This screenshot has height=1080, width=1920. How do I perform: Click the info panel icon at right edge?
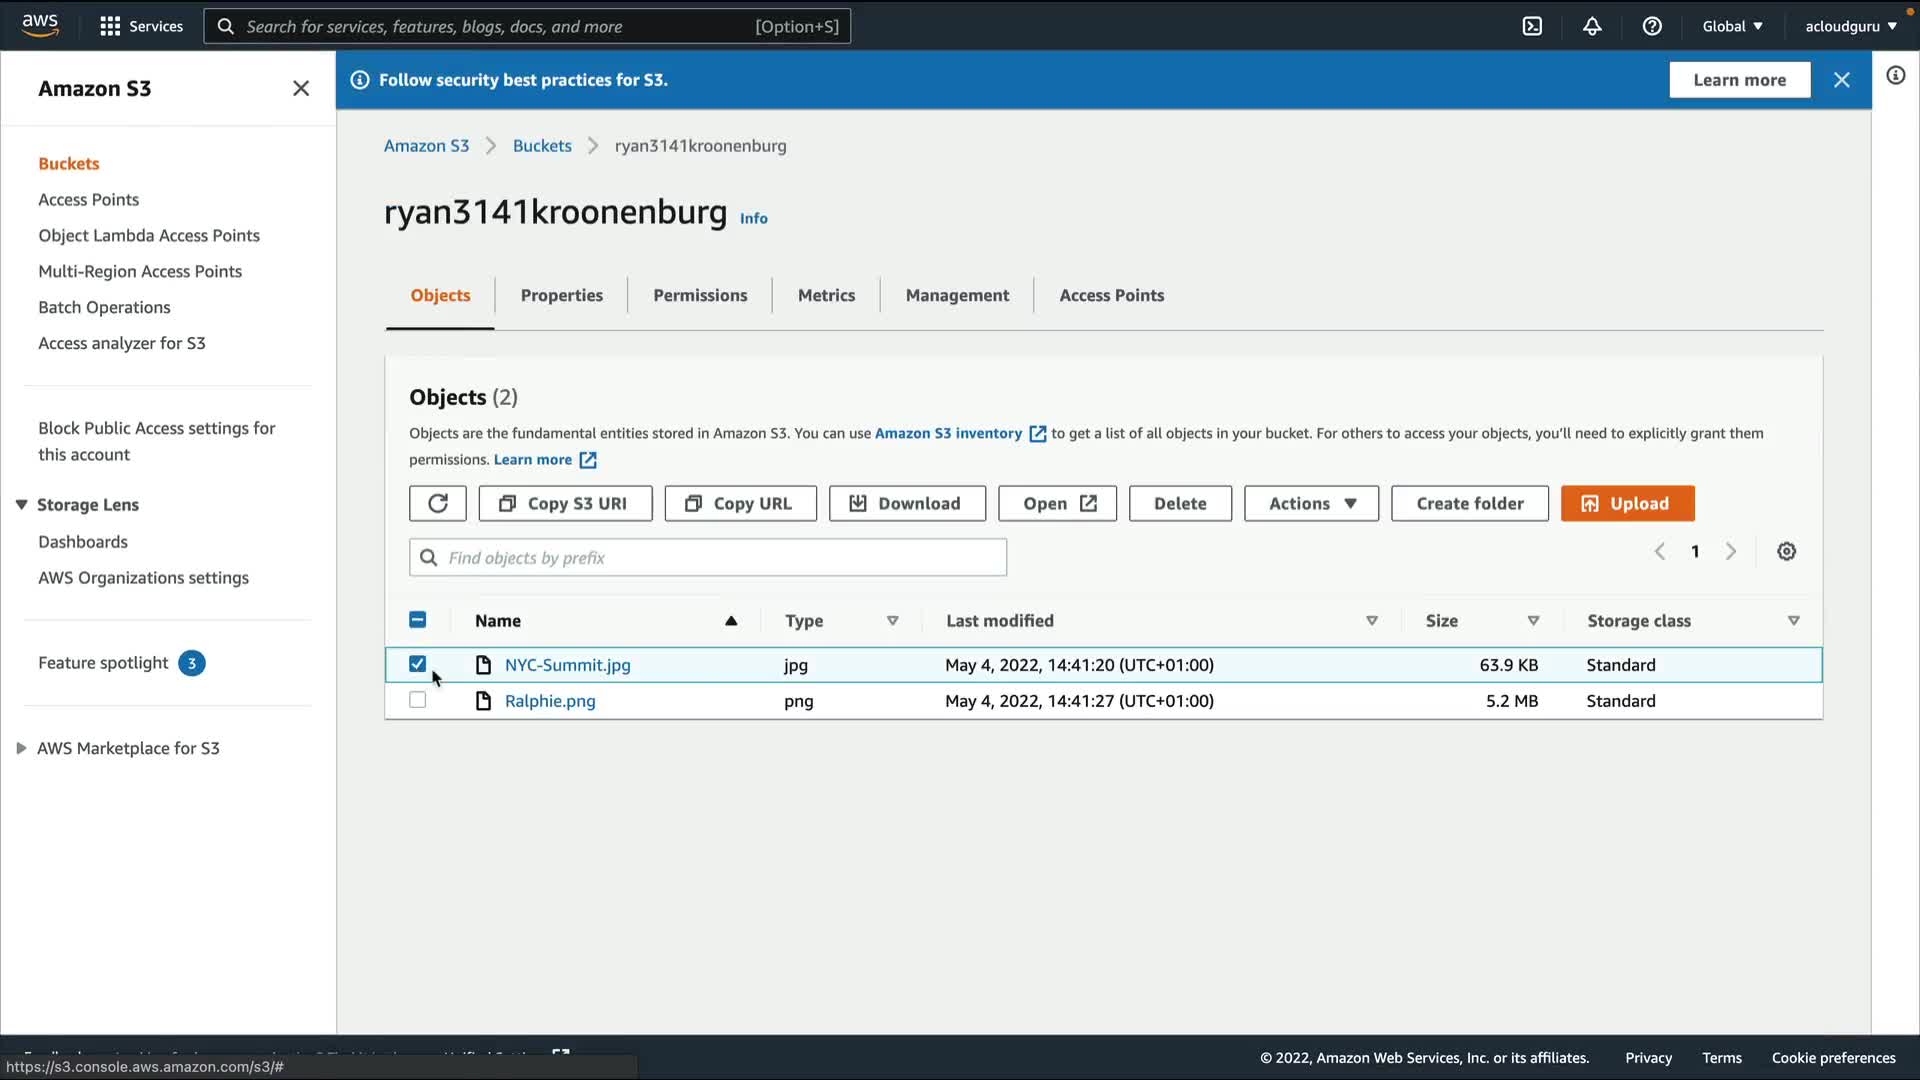point(1895,76)
